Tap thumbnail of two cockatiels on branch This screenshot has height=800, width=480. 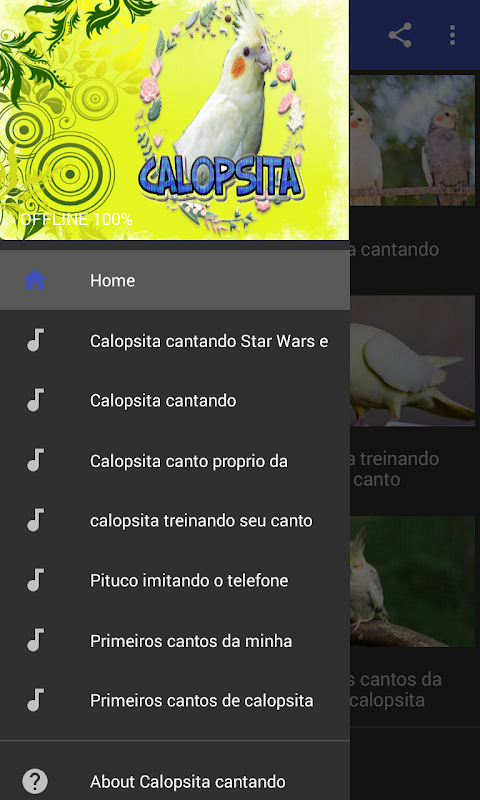click(412, 140)
